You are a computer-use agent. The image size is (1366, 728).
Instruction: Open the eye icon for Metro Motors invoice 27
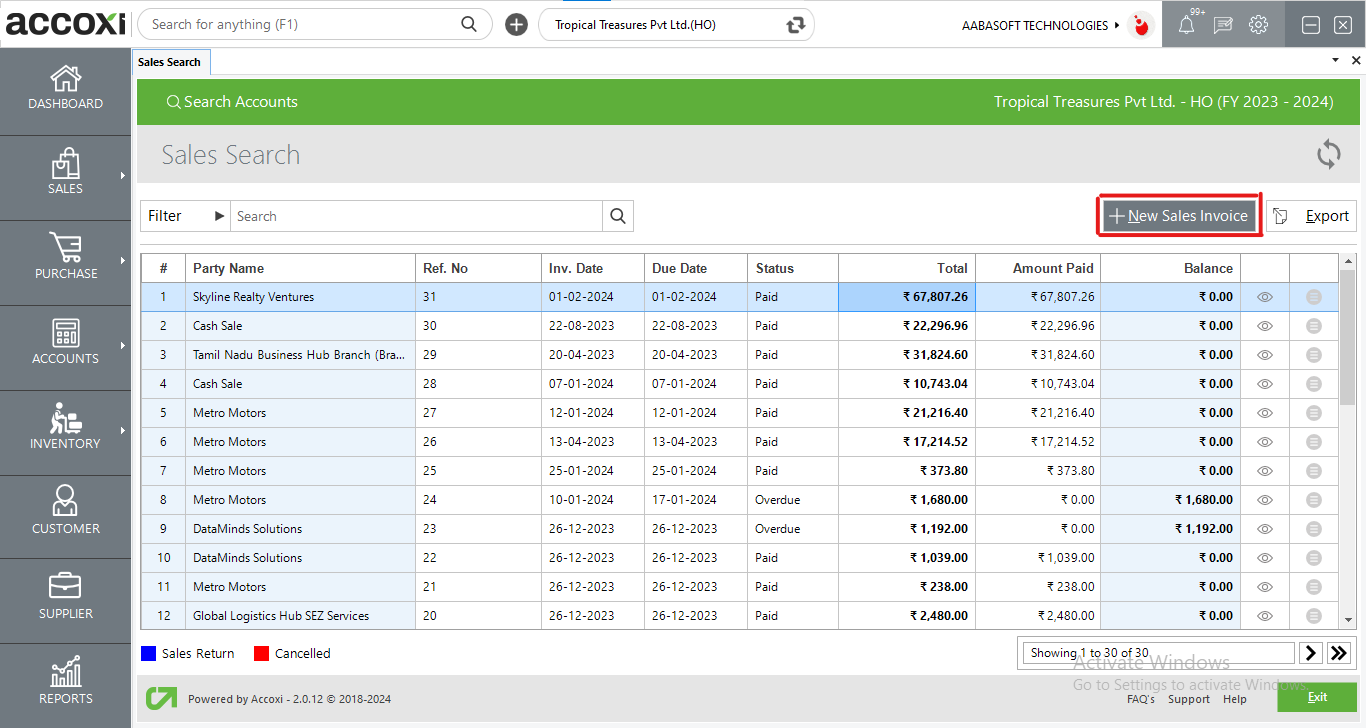[1264, 412]
